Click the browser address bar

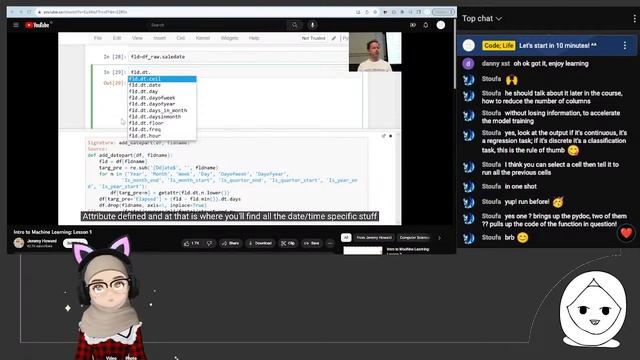196,12
